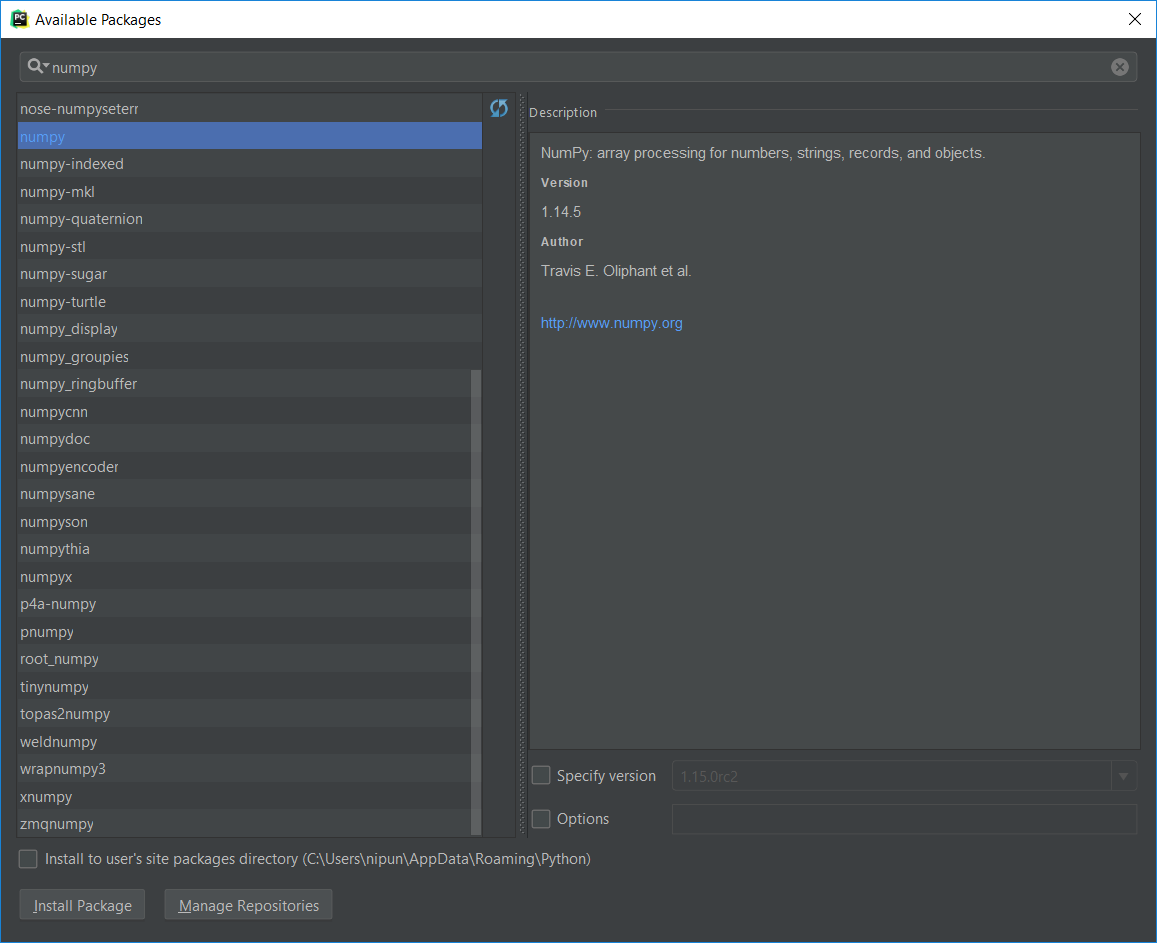This screenshot has width=1157, height=943.
Task: Click the Options text input field
Action: pyautogui.click(x=904, y=819)
